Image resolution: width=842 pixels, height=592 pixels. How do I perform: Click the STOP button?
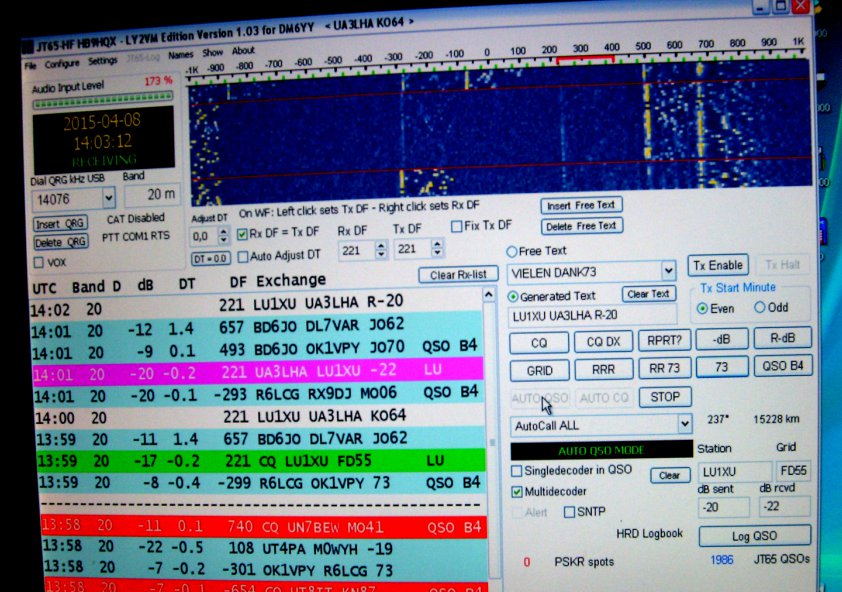coord(665,397)
